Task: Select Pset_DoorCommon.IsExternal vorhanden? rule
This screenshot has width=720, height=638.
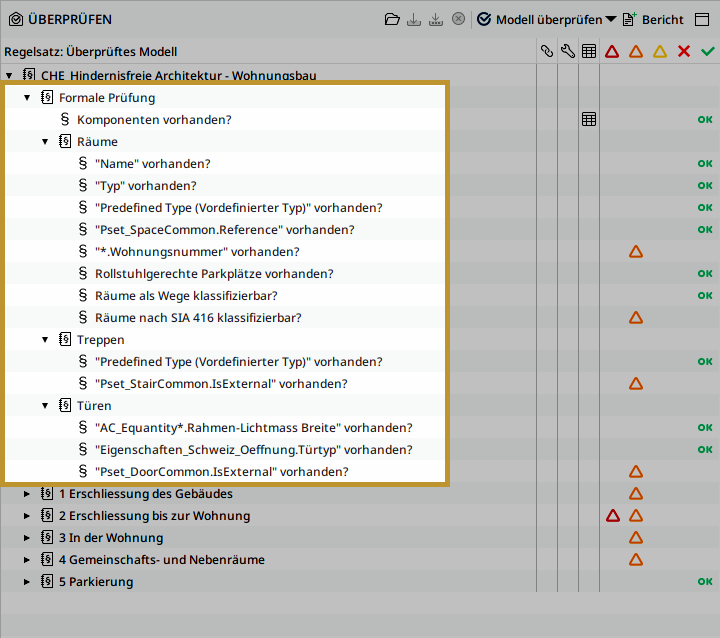Action: click(x=221, y=472)
